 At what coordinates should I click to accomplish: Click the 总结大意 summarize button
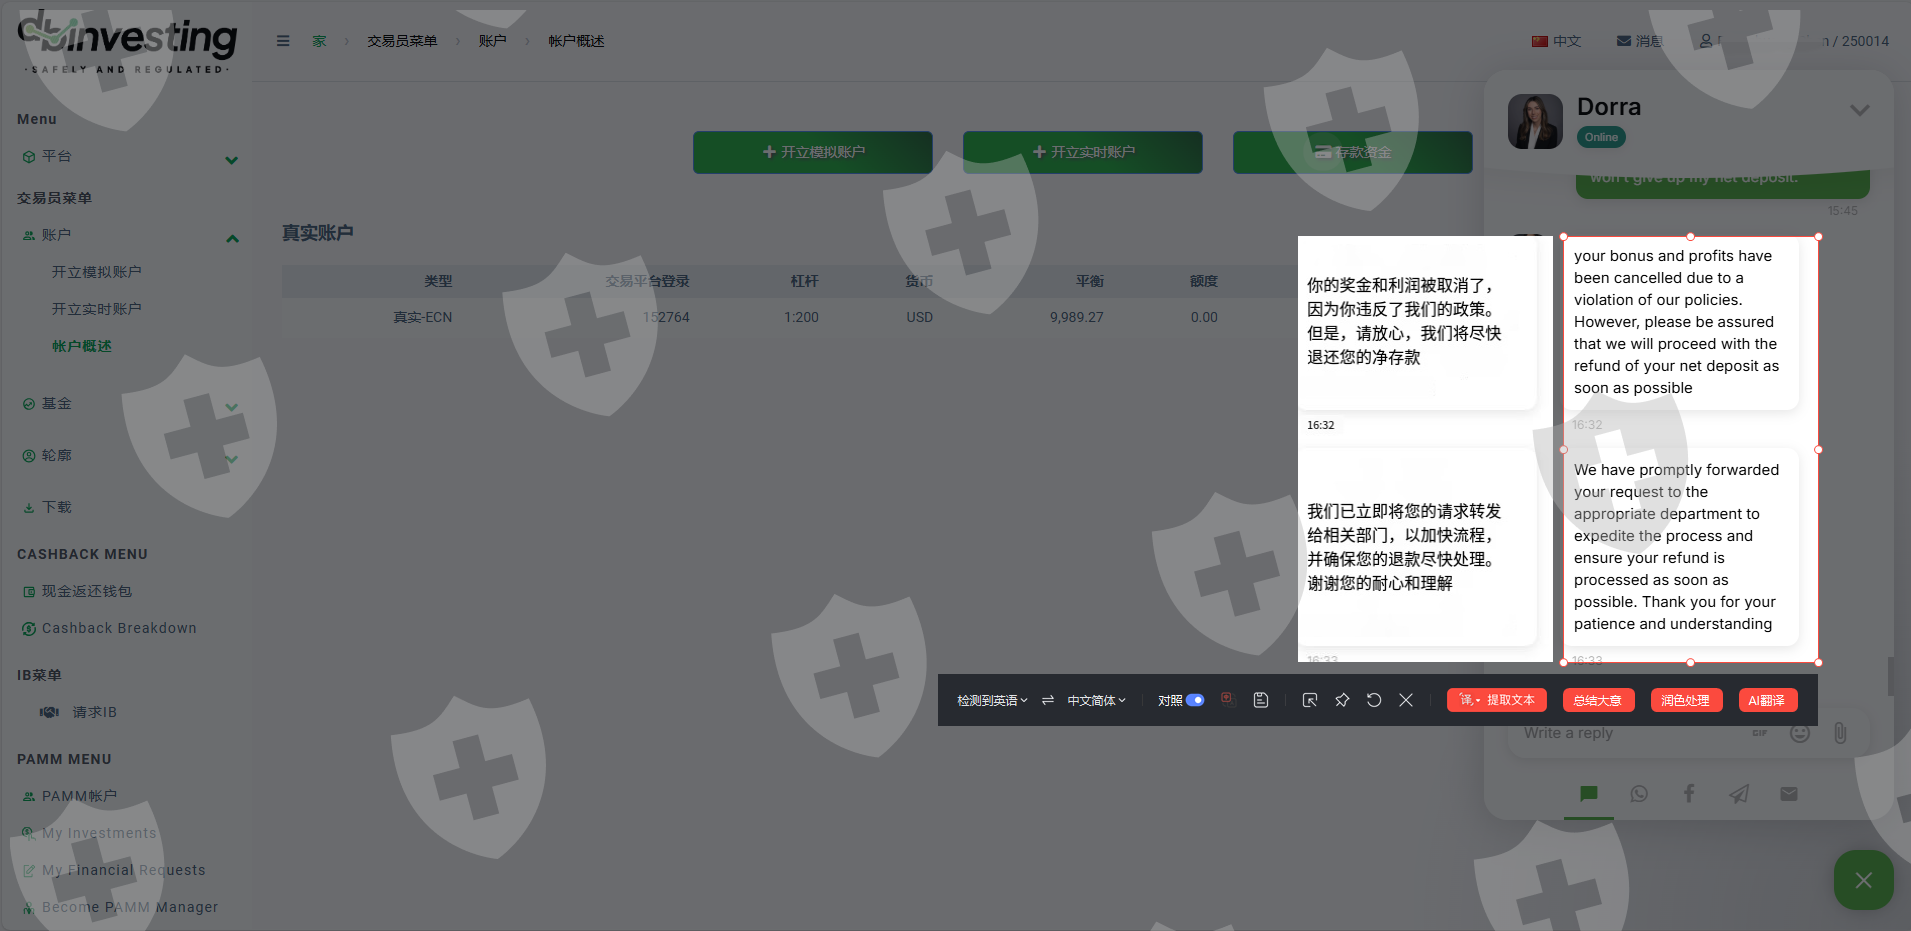tap(1598, 700)
